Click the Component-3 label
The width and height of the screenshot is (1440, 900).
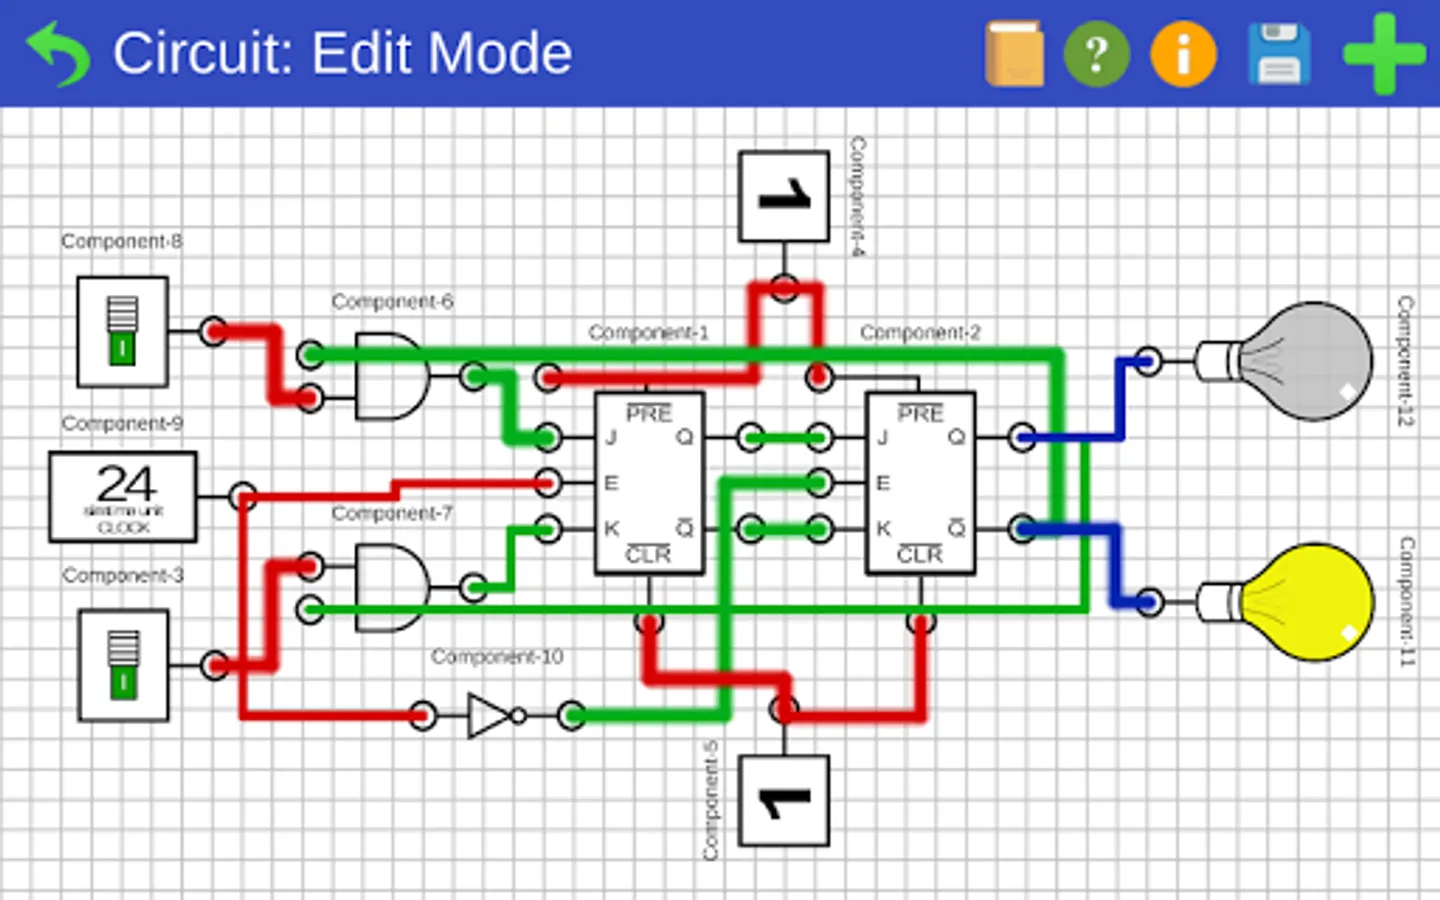tap(123, 575)
